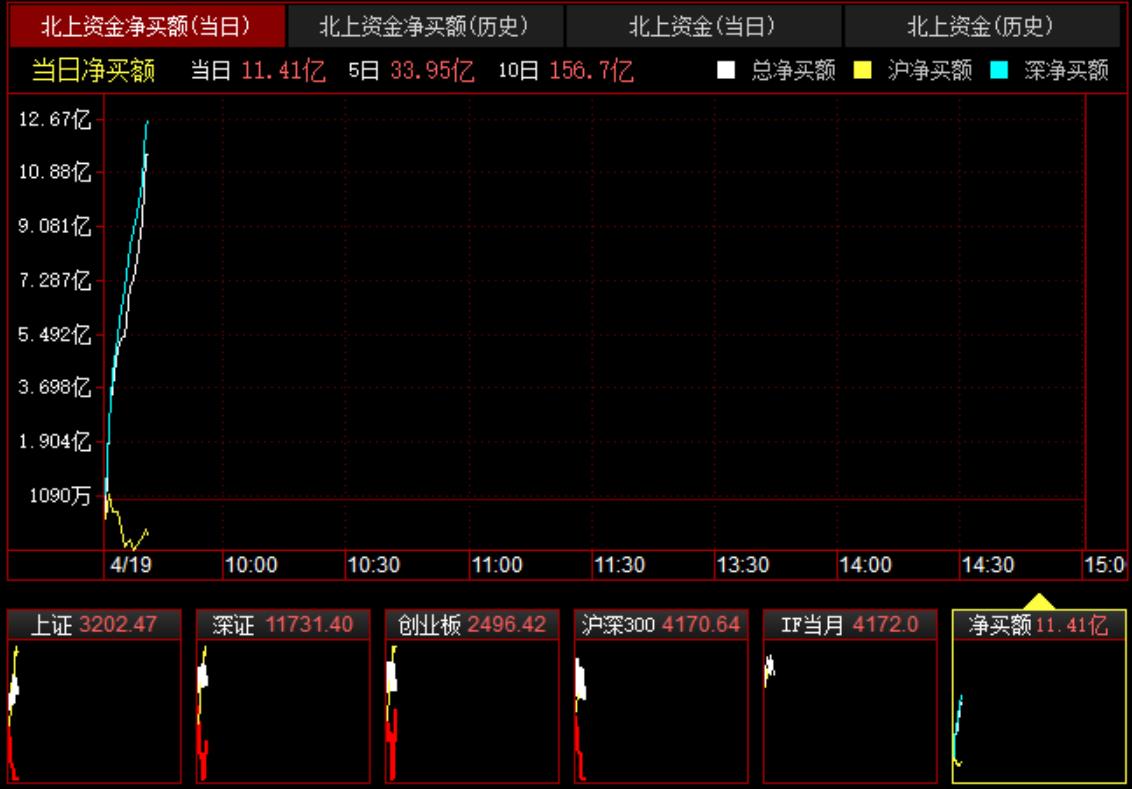Open the 北上资金(当日) tab

pos(702,25)
